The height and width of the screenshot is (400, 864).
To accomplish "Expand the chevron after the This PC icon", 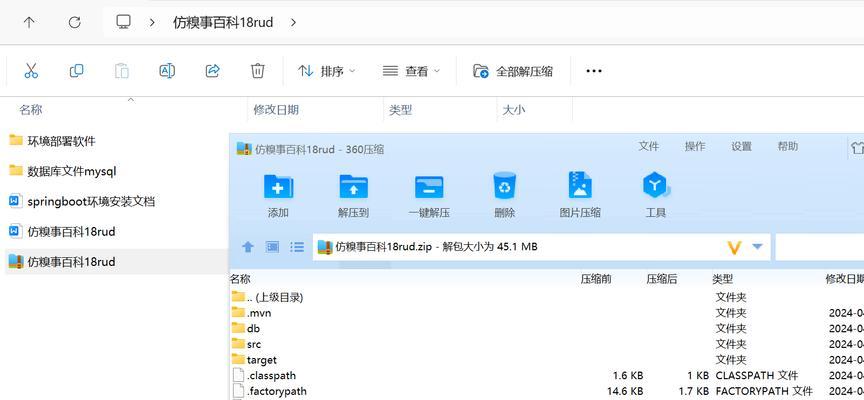I will click(x=152, y=22).
